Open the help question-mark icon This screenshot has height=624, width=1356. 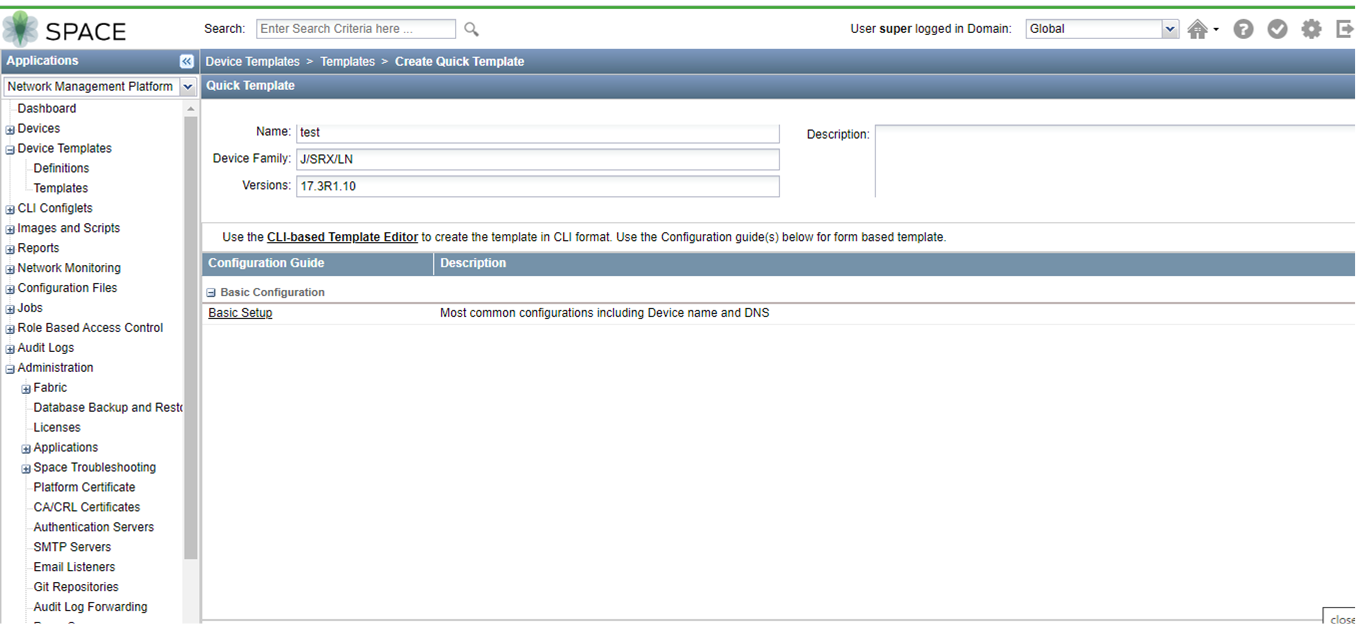[1243, 29]
